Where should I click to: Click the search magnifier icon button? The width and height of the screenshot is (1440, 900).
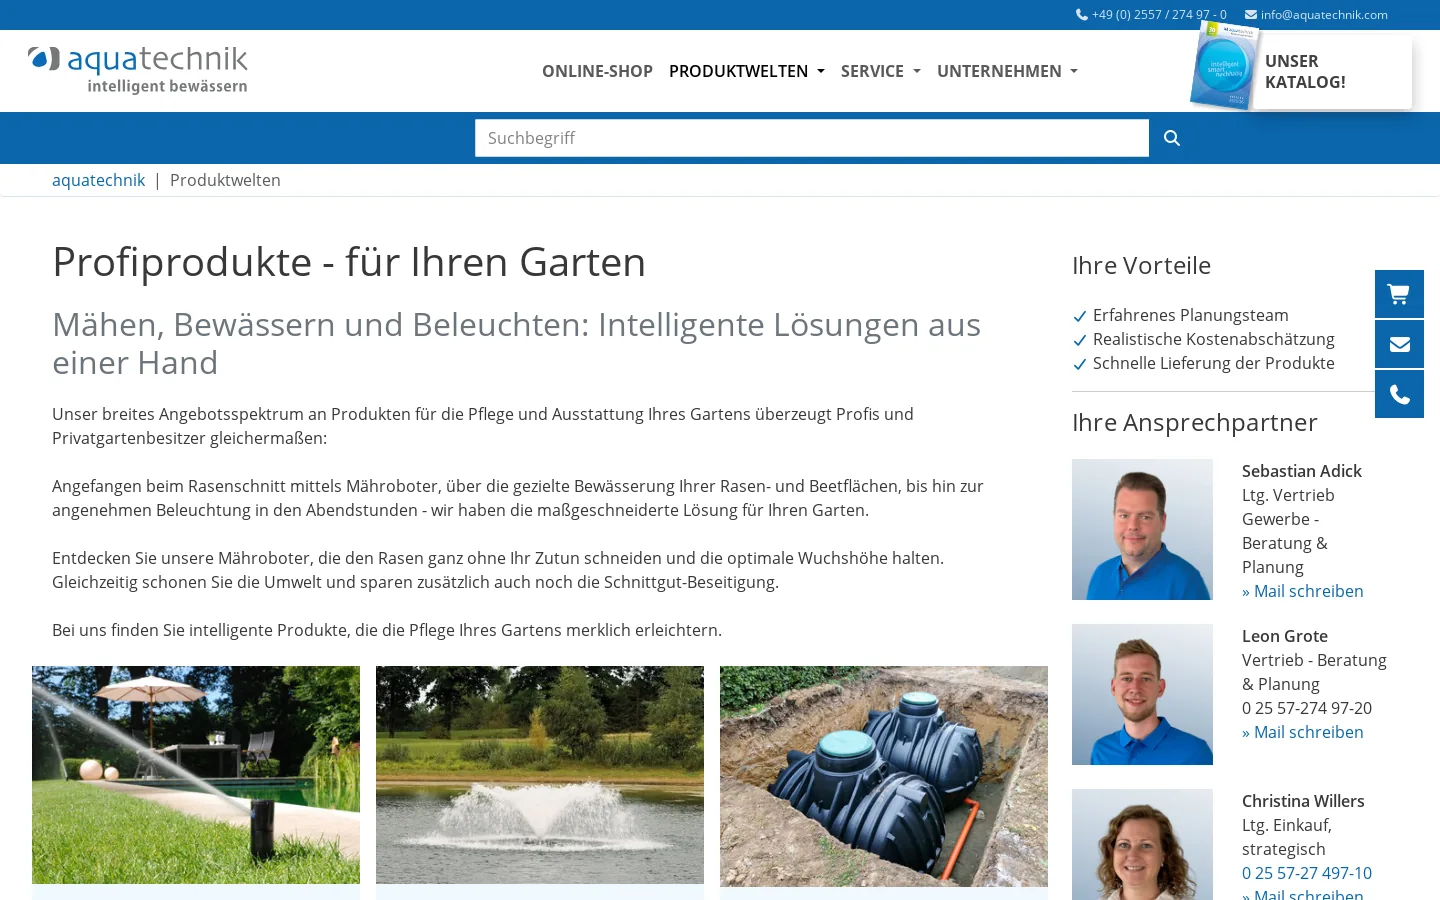(x=1172, y=138)
